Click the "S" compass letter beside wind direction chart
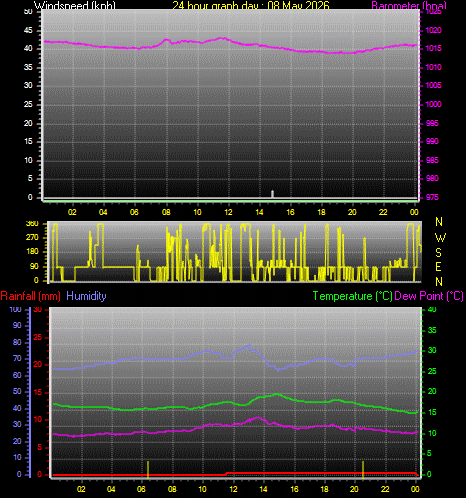This screenshot has height=498, width=466. [439, 253]
